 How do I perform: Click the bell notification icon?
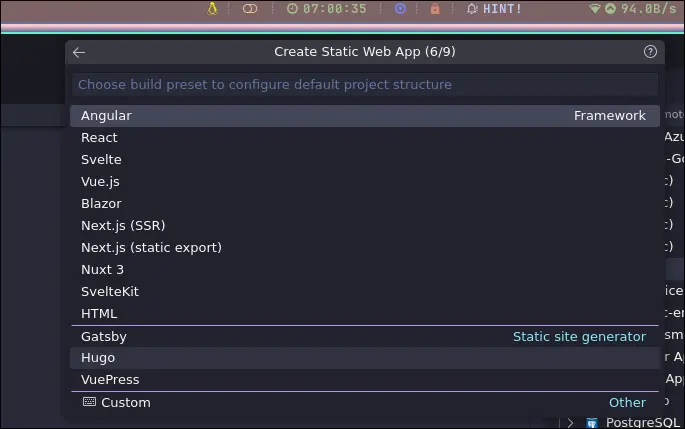pyautogui.click(x=472, y=9)
